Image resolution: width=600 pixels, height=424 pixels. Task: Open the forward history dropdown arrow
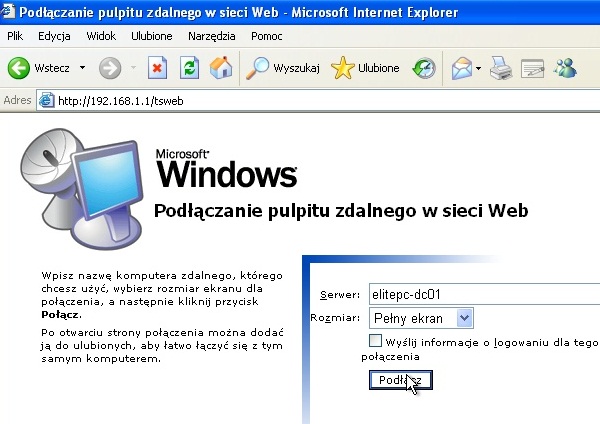click(133, 68)
